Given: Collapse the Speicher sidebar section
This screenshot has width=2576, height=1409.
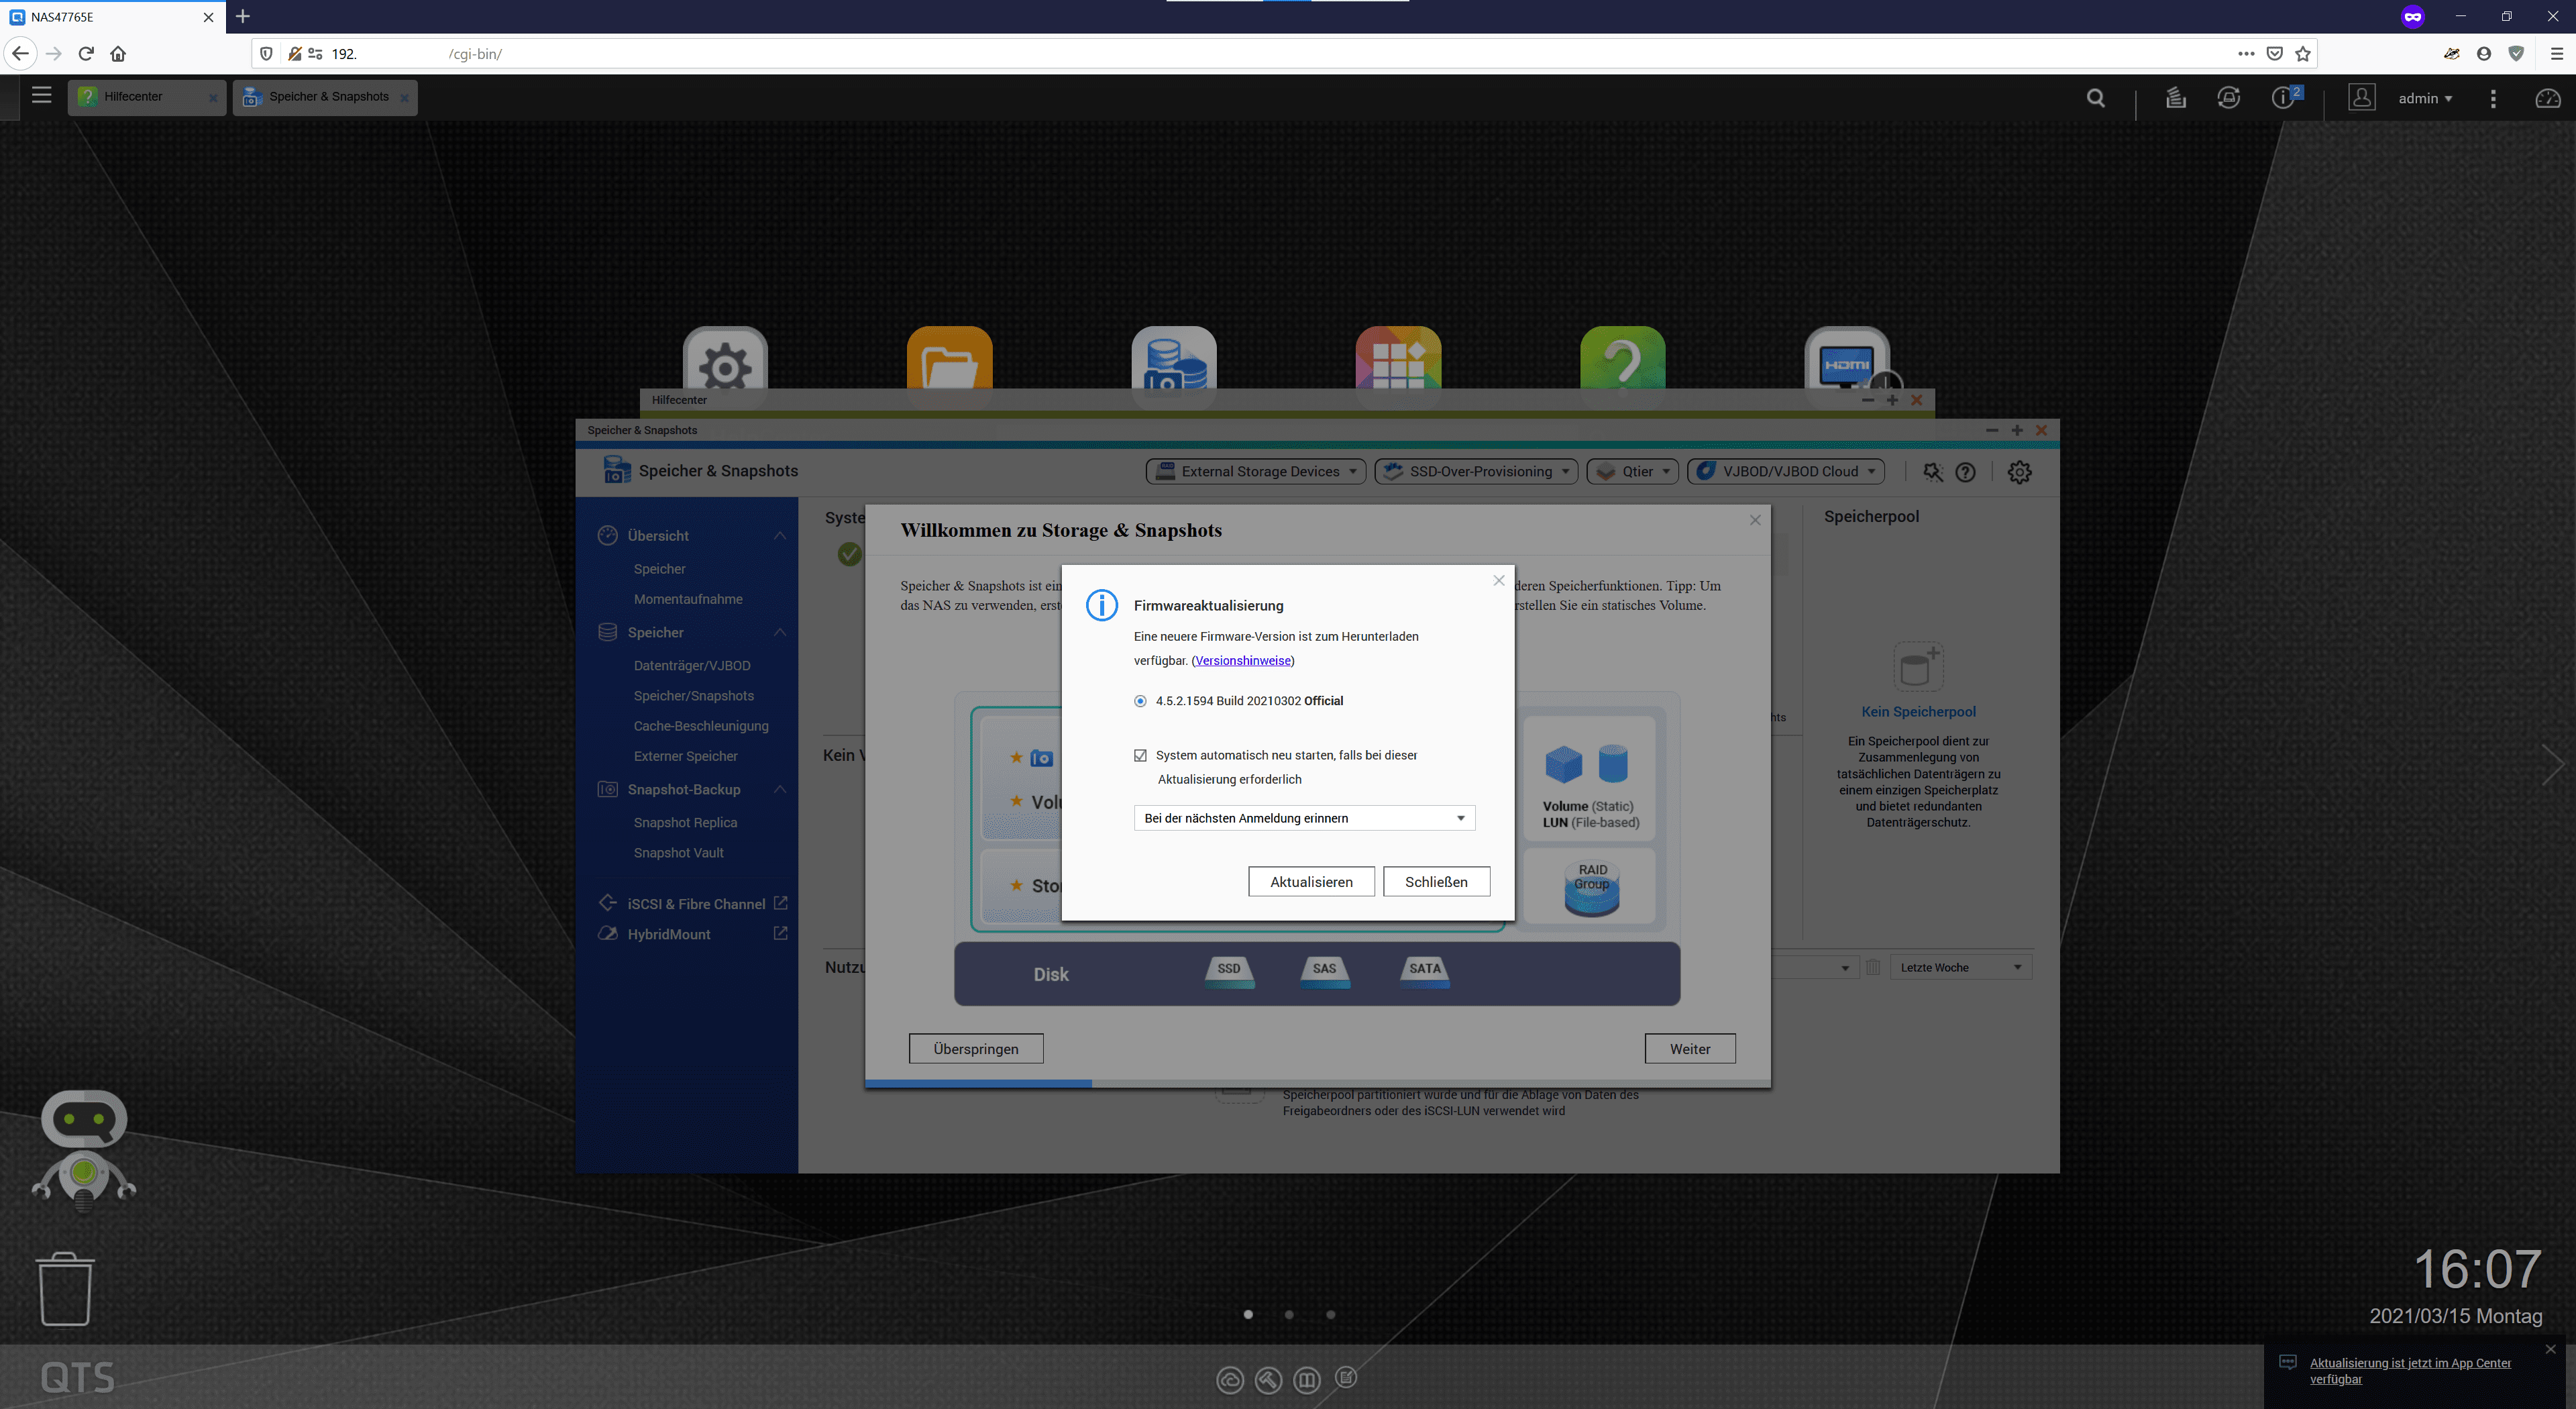Looking at the screenshot, I should pyautogui.click(x=779, y=632).
